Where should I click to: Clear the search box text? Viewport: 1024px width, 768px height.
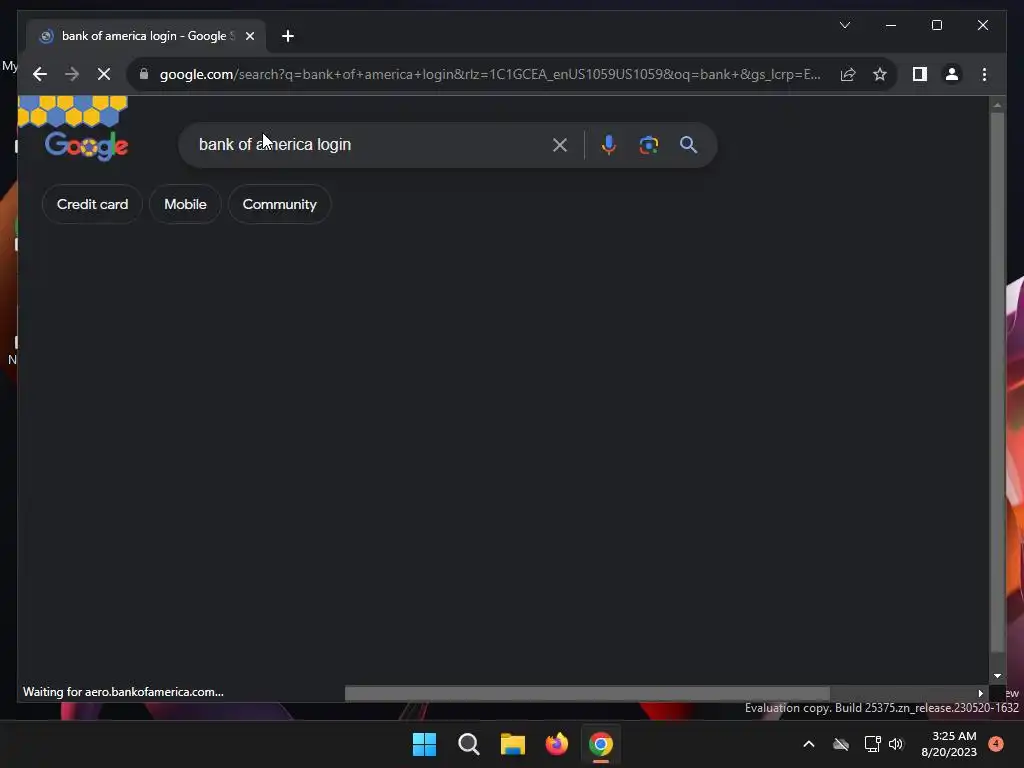coord(560,145)
